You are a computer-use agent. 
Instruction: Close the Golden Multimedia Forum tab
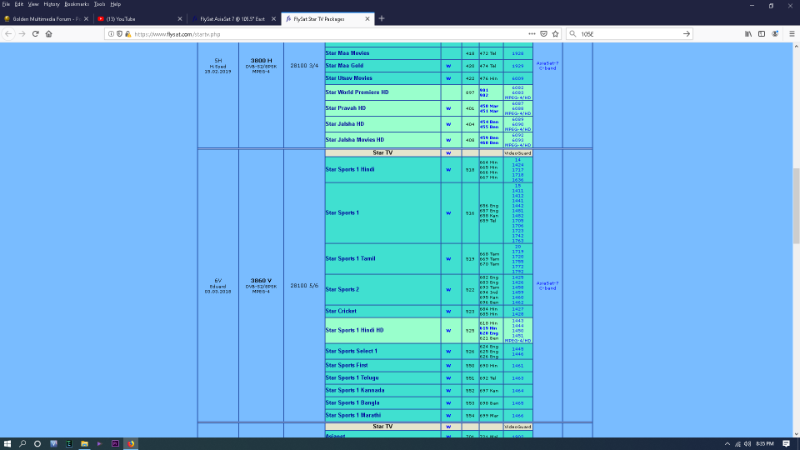(x=86, y=19)
